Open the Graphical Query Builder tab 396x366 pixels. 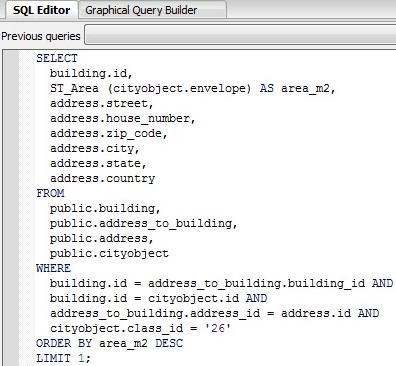point(152,10)
